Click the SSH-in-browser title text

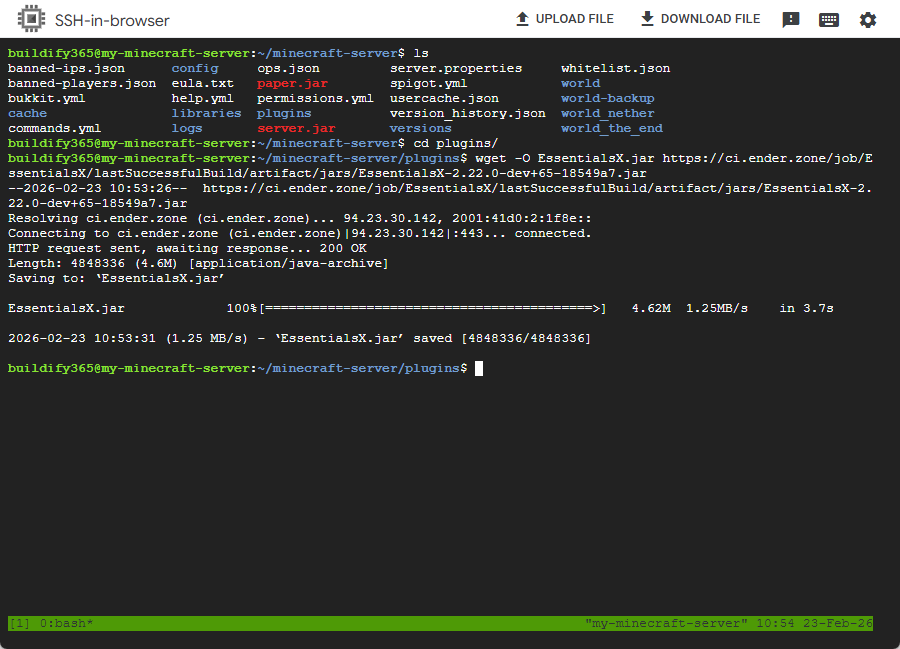point(112,21)
